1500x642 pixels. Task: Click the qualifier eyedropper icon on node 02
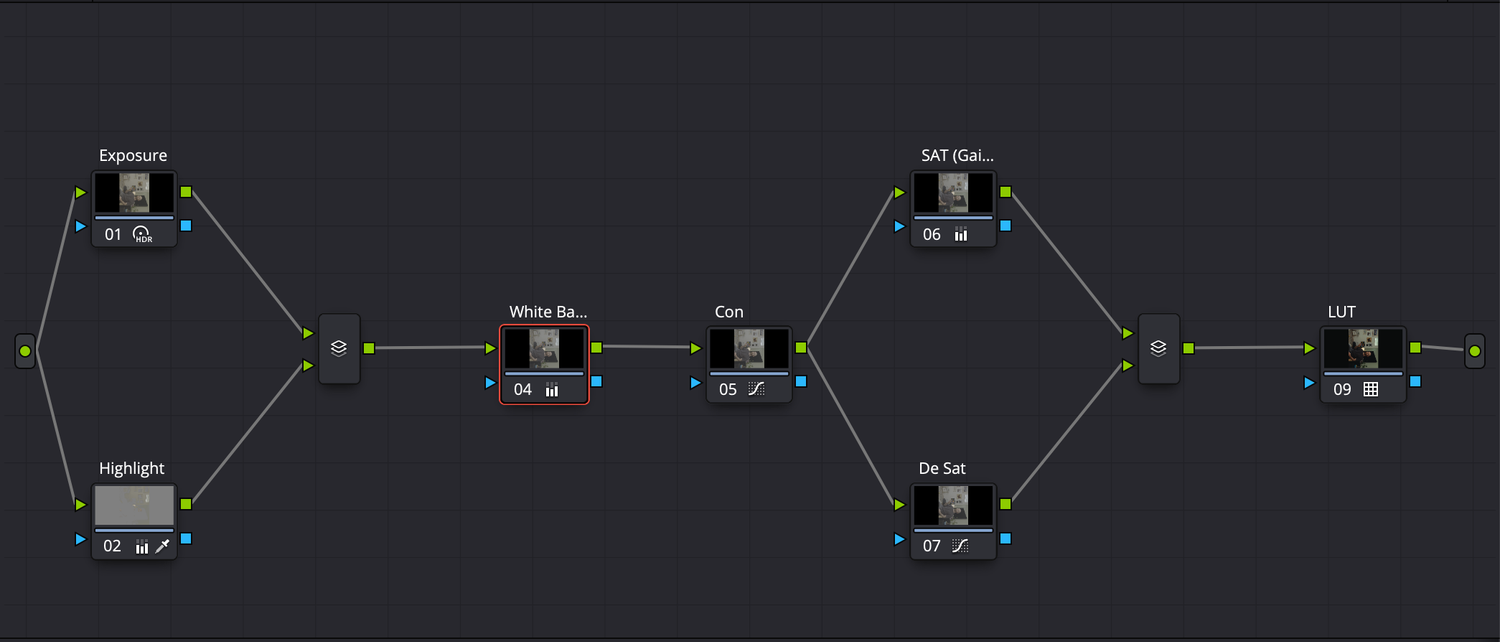click(162, 547)
